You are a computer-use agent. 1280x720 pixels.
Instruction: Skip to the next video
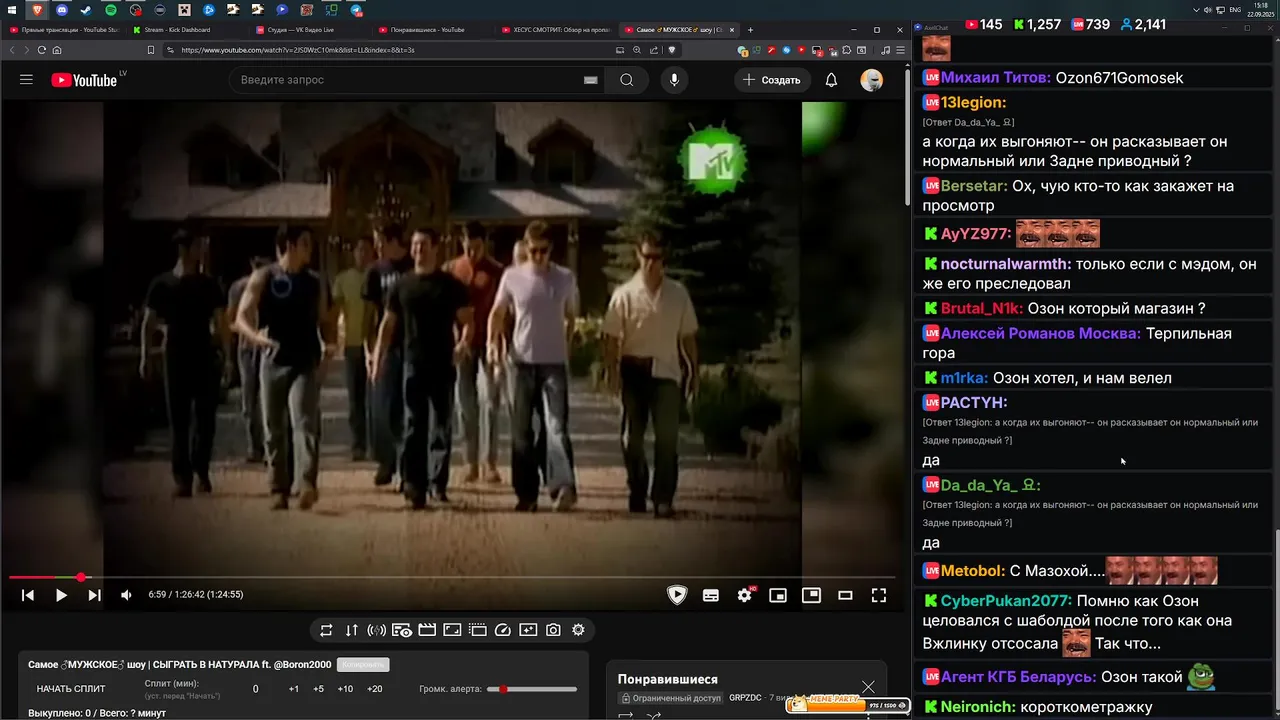click(94, 595)
